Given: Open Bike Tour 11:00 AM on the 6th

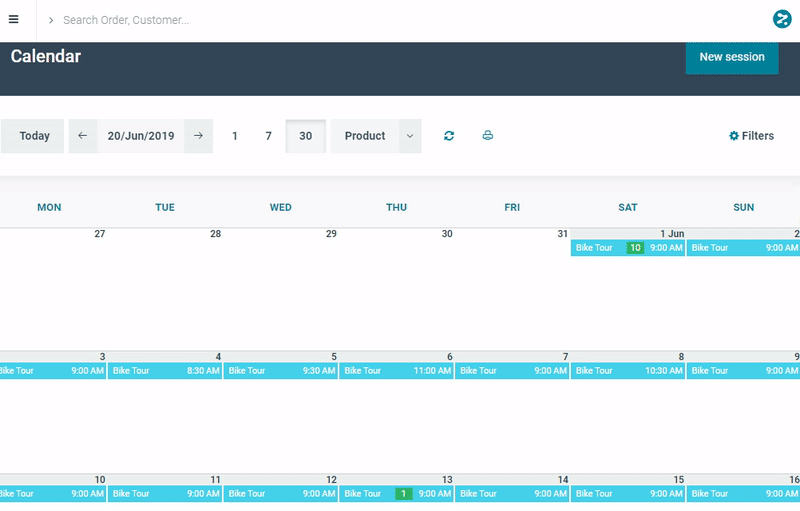Looking at the screenshot, I should coord(397,371).
